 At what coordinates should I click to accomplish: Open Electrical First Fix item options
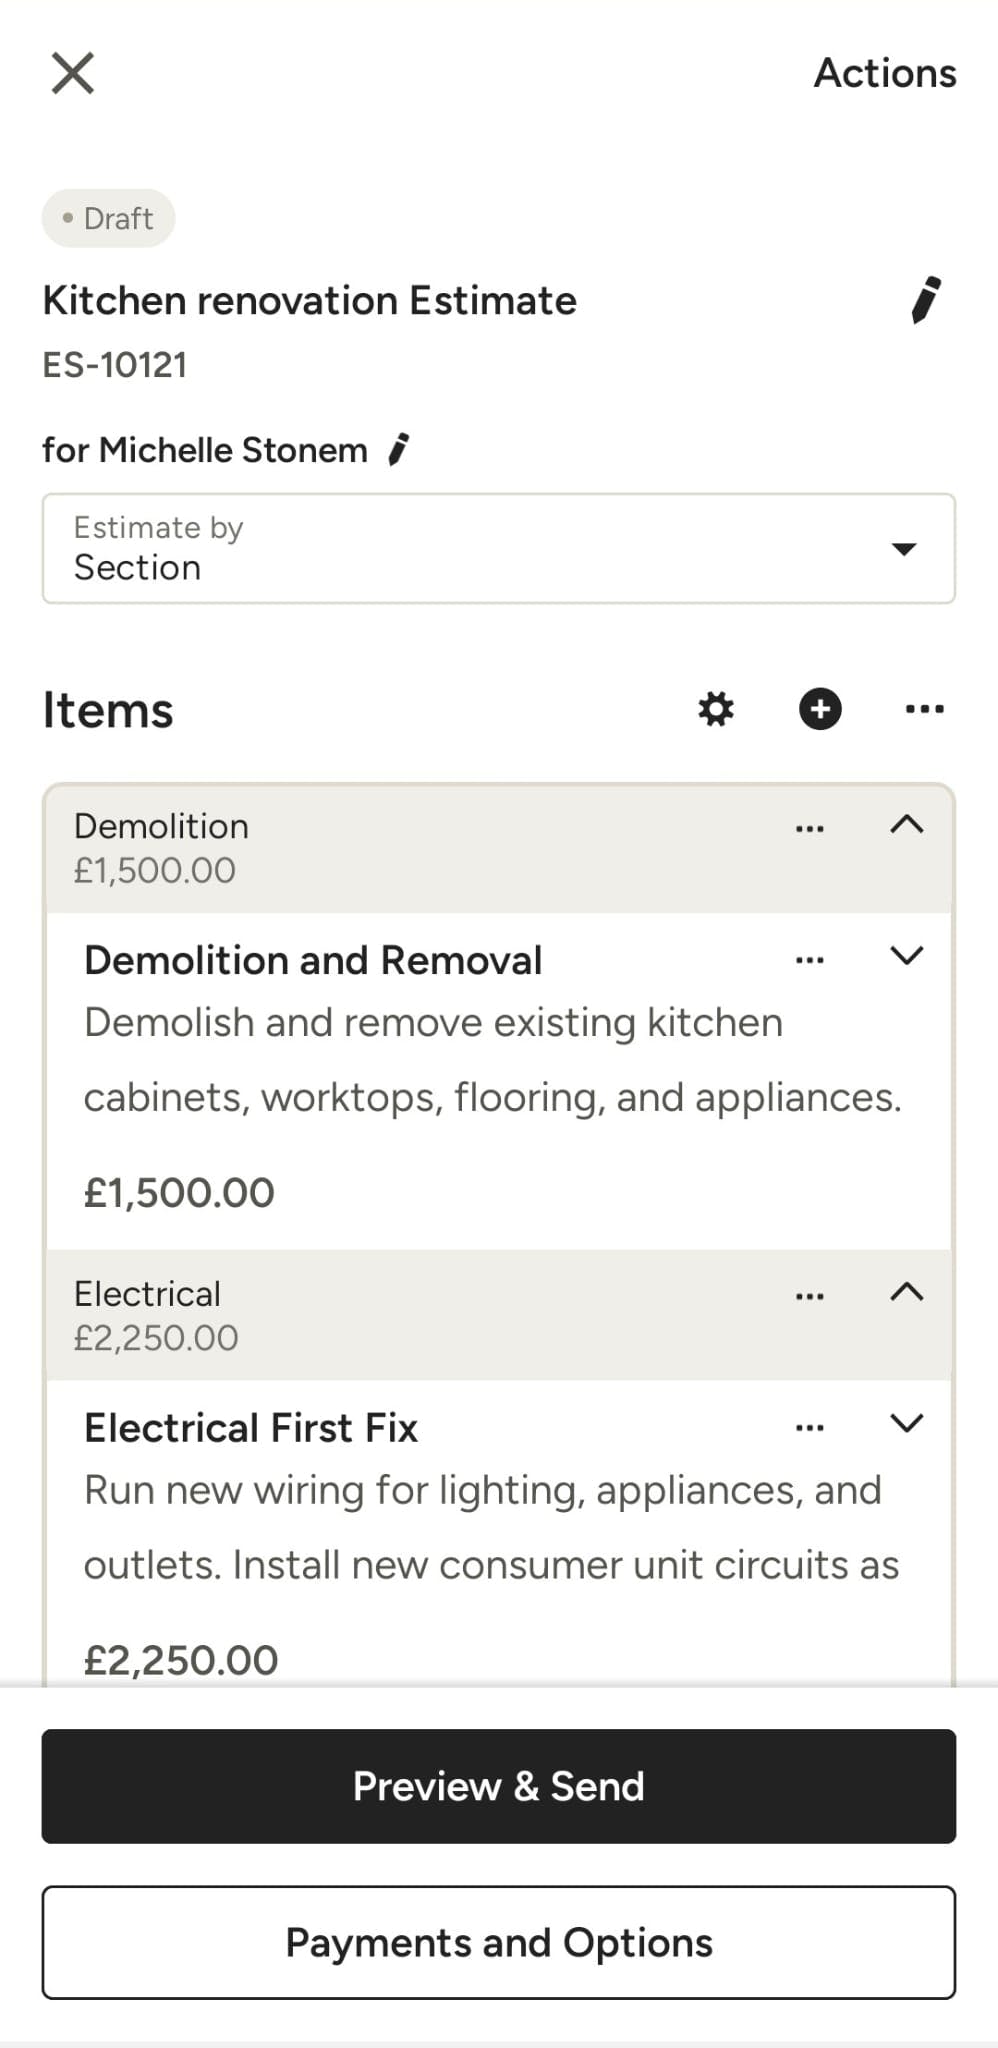pyautogui.click(x=809, y=1428)
